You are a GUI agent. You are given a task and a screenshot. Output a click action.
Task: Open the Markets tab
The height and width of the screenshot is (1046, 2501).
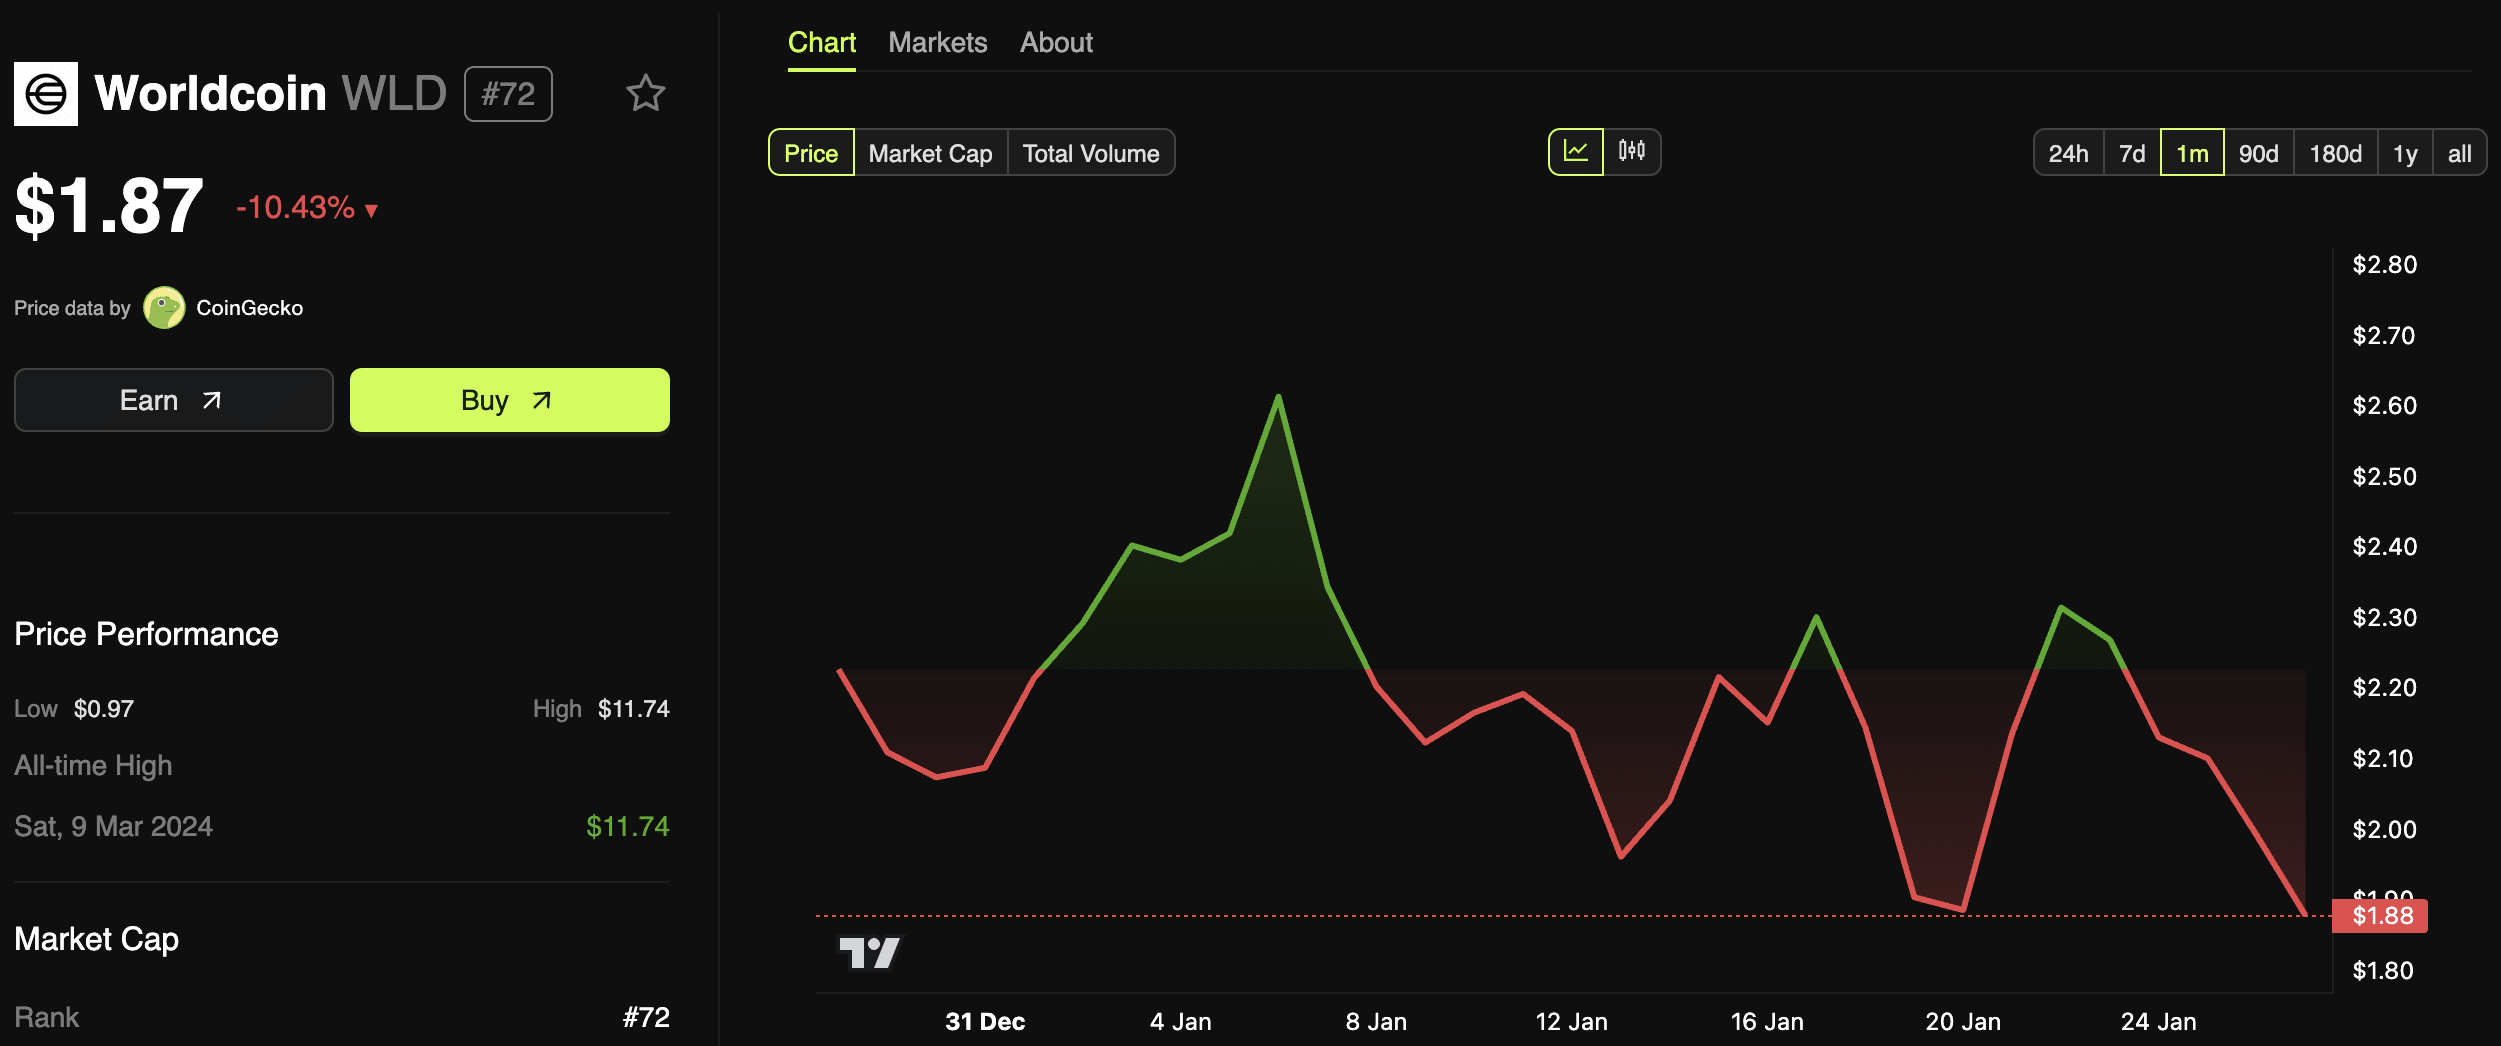click(938, 43)
